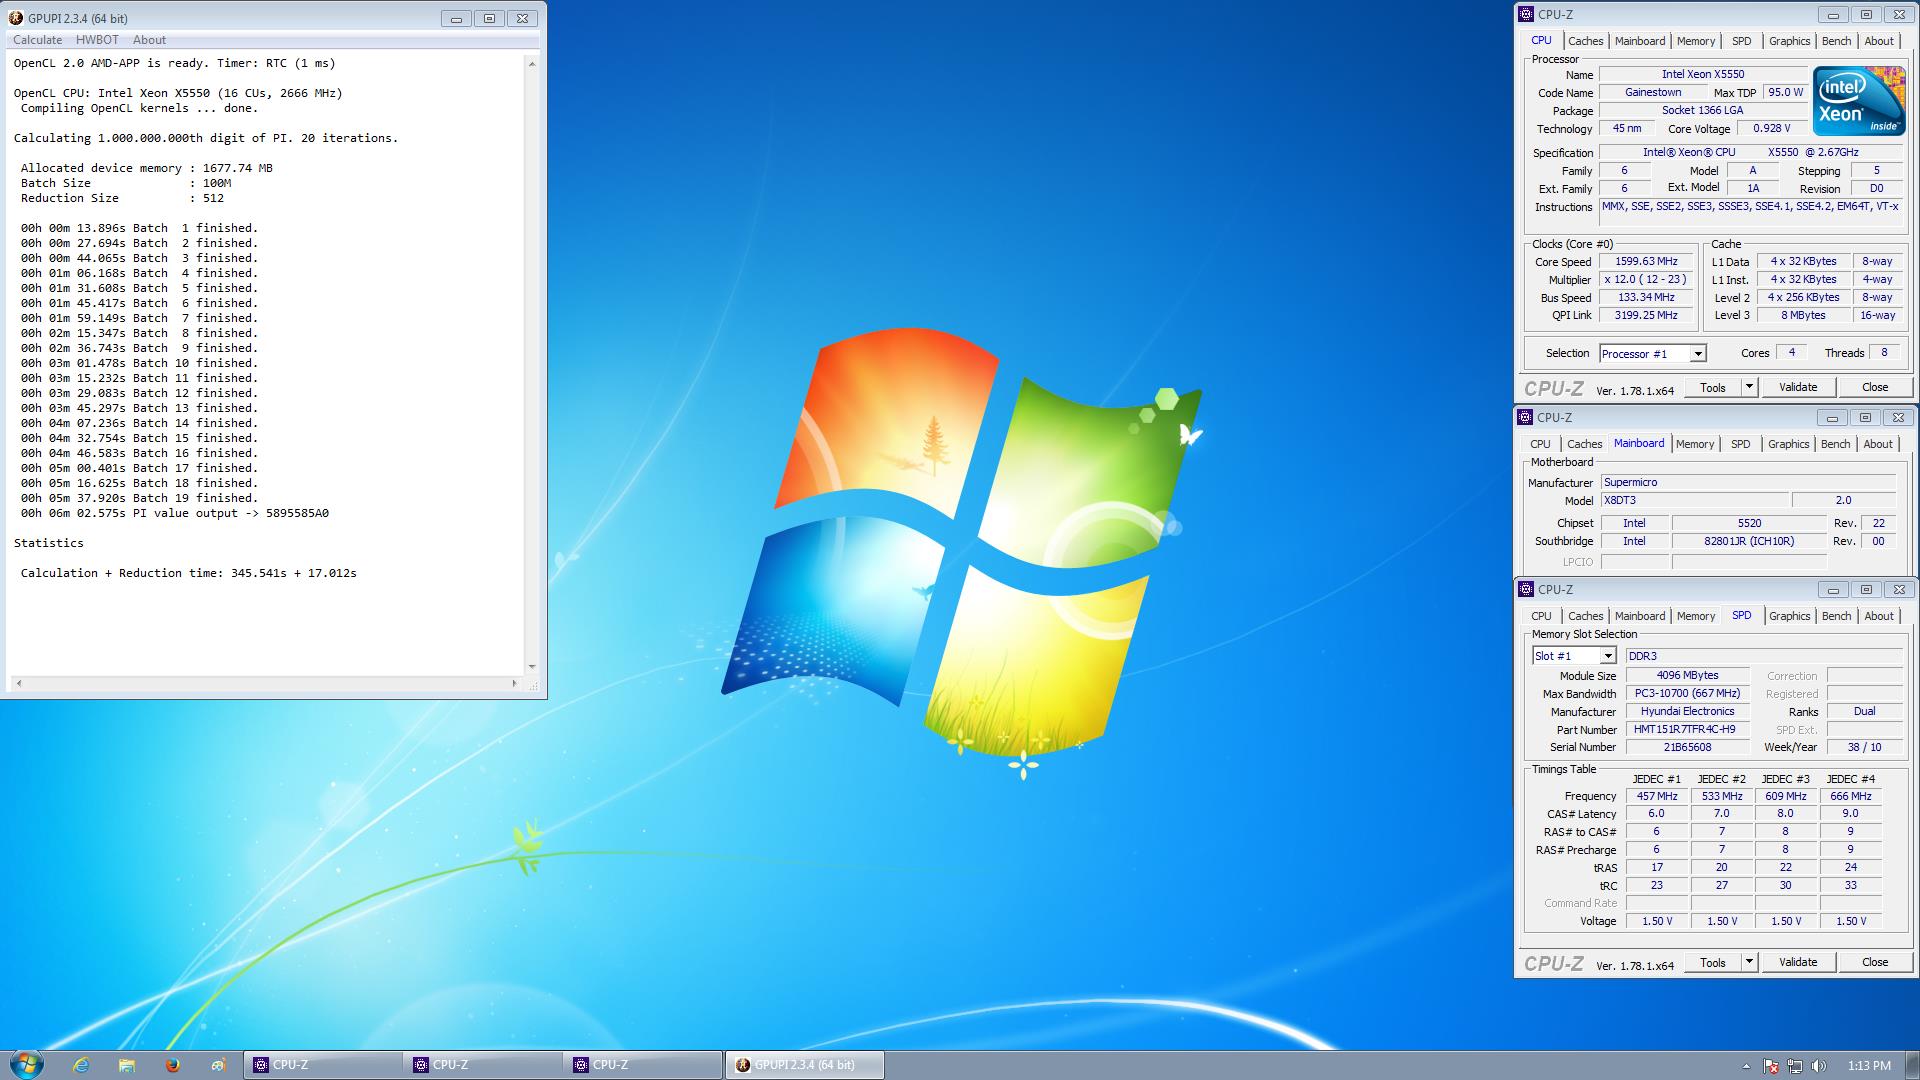The height and width of the screenshot is (1080, 1920).
Task: Open the Calculate menu in GPUPI
Action: point(38,40)
